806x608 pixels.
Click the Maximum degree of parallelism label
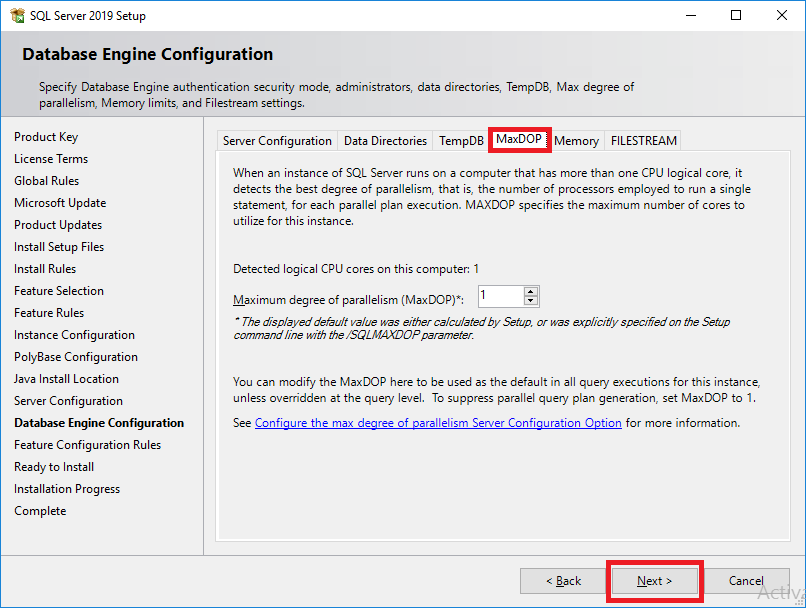tap(349, 300)
